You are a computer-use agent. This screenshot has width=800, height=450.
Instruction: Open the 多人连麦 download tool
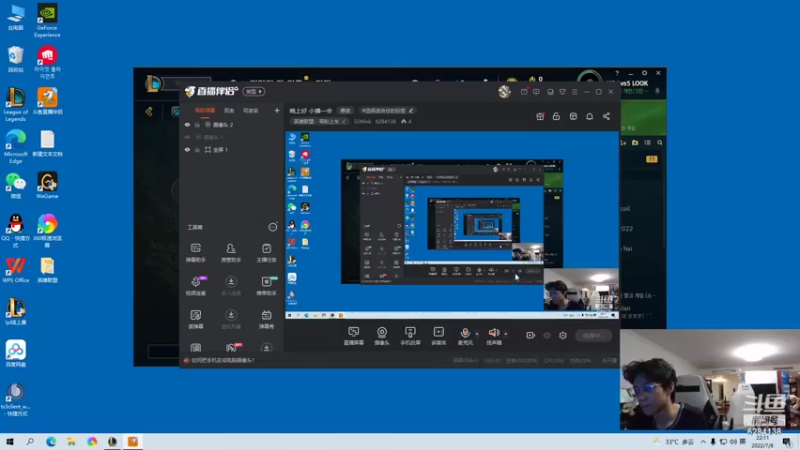231,286
